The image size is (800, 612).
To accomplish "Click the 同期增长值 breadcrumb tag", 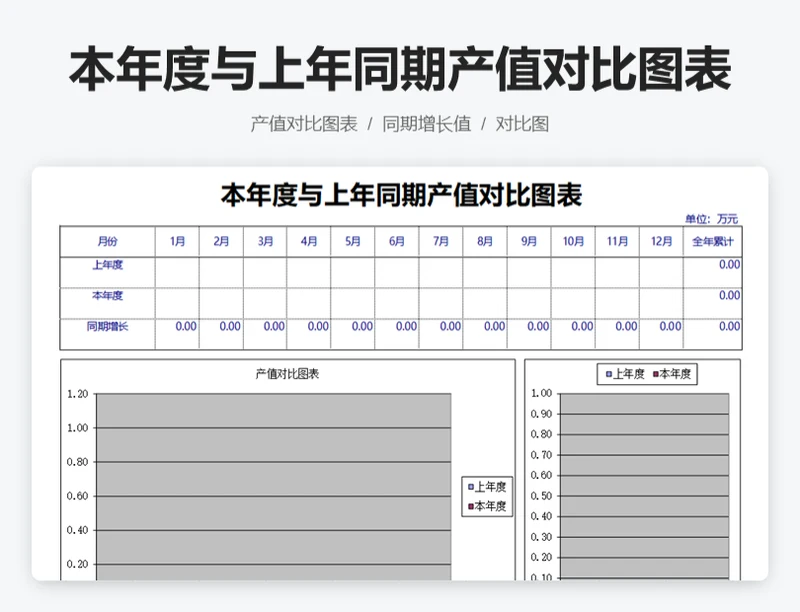I will point(427,124).
